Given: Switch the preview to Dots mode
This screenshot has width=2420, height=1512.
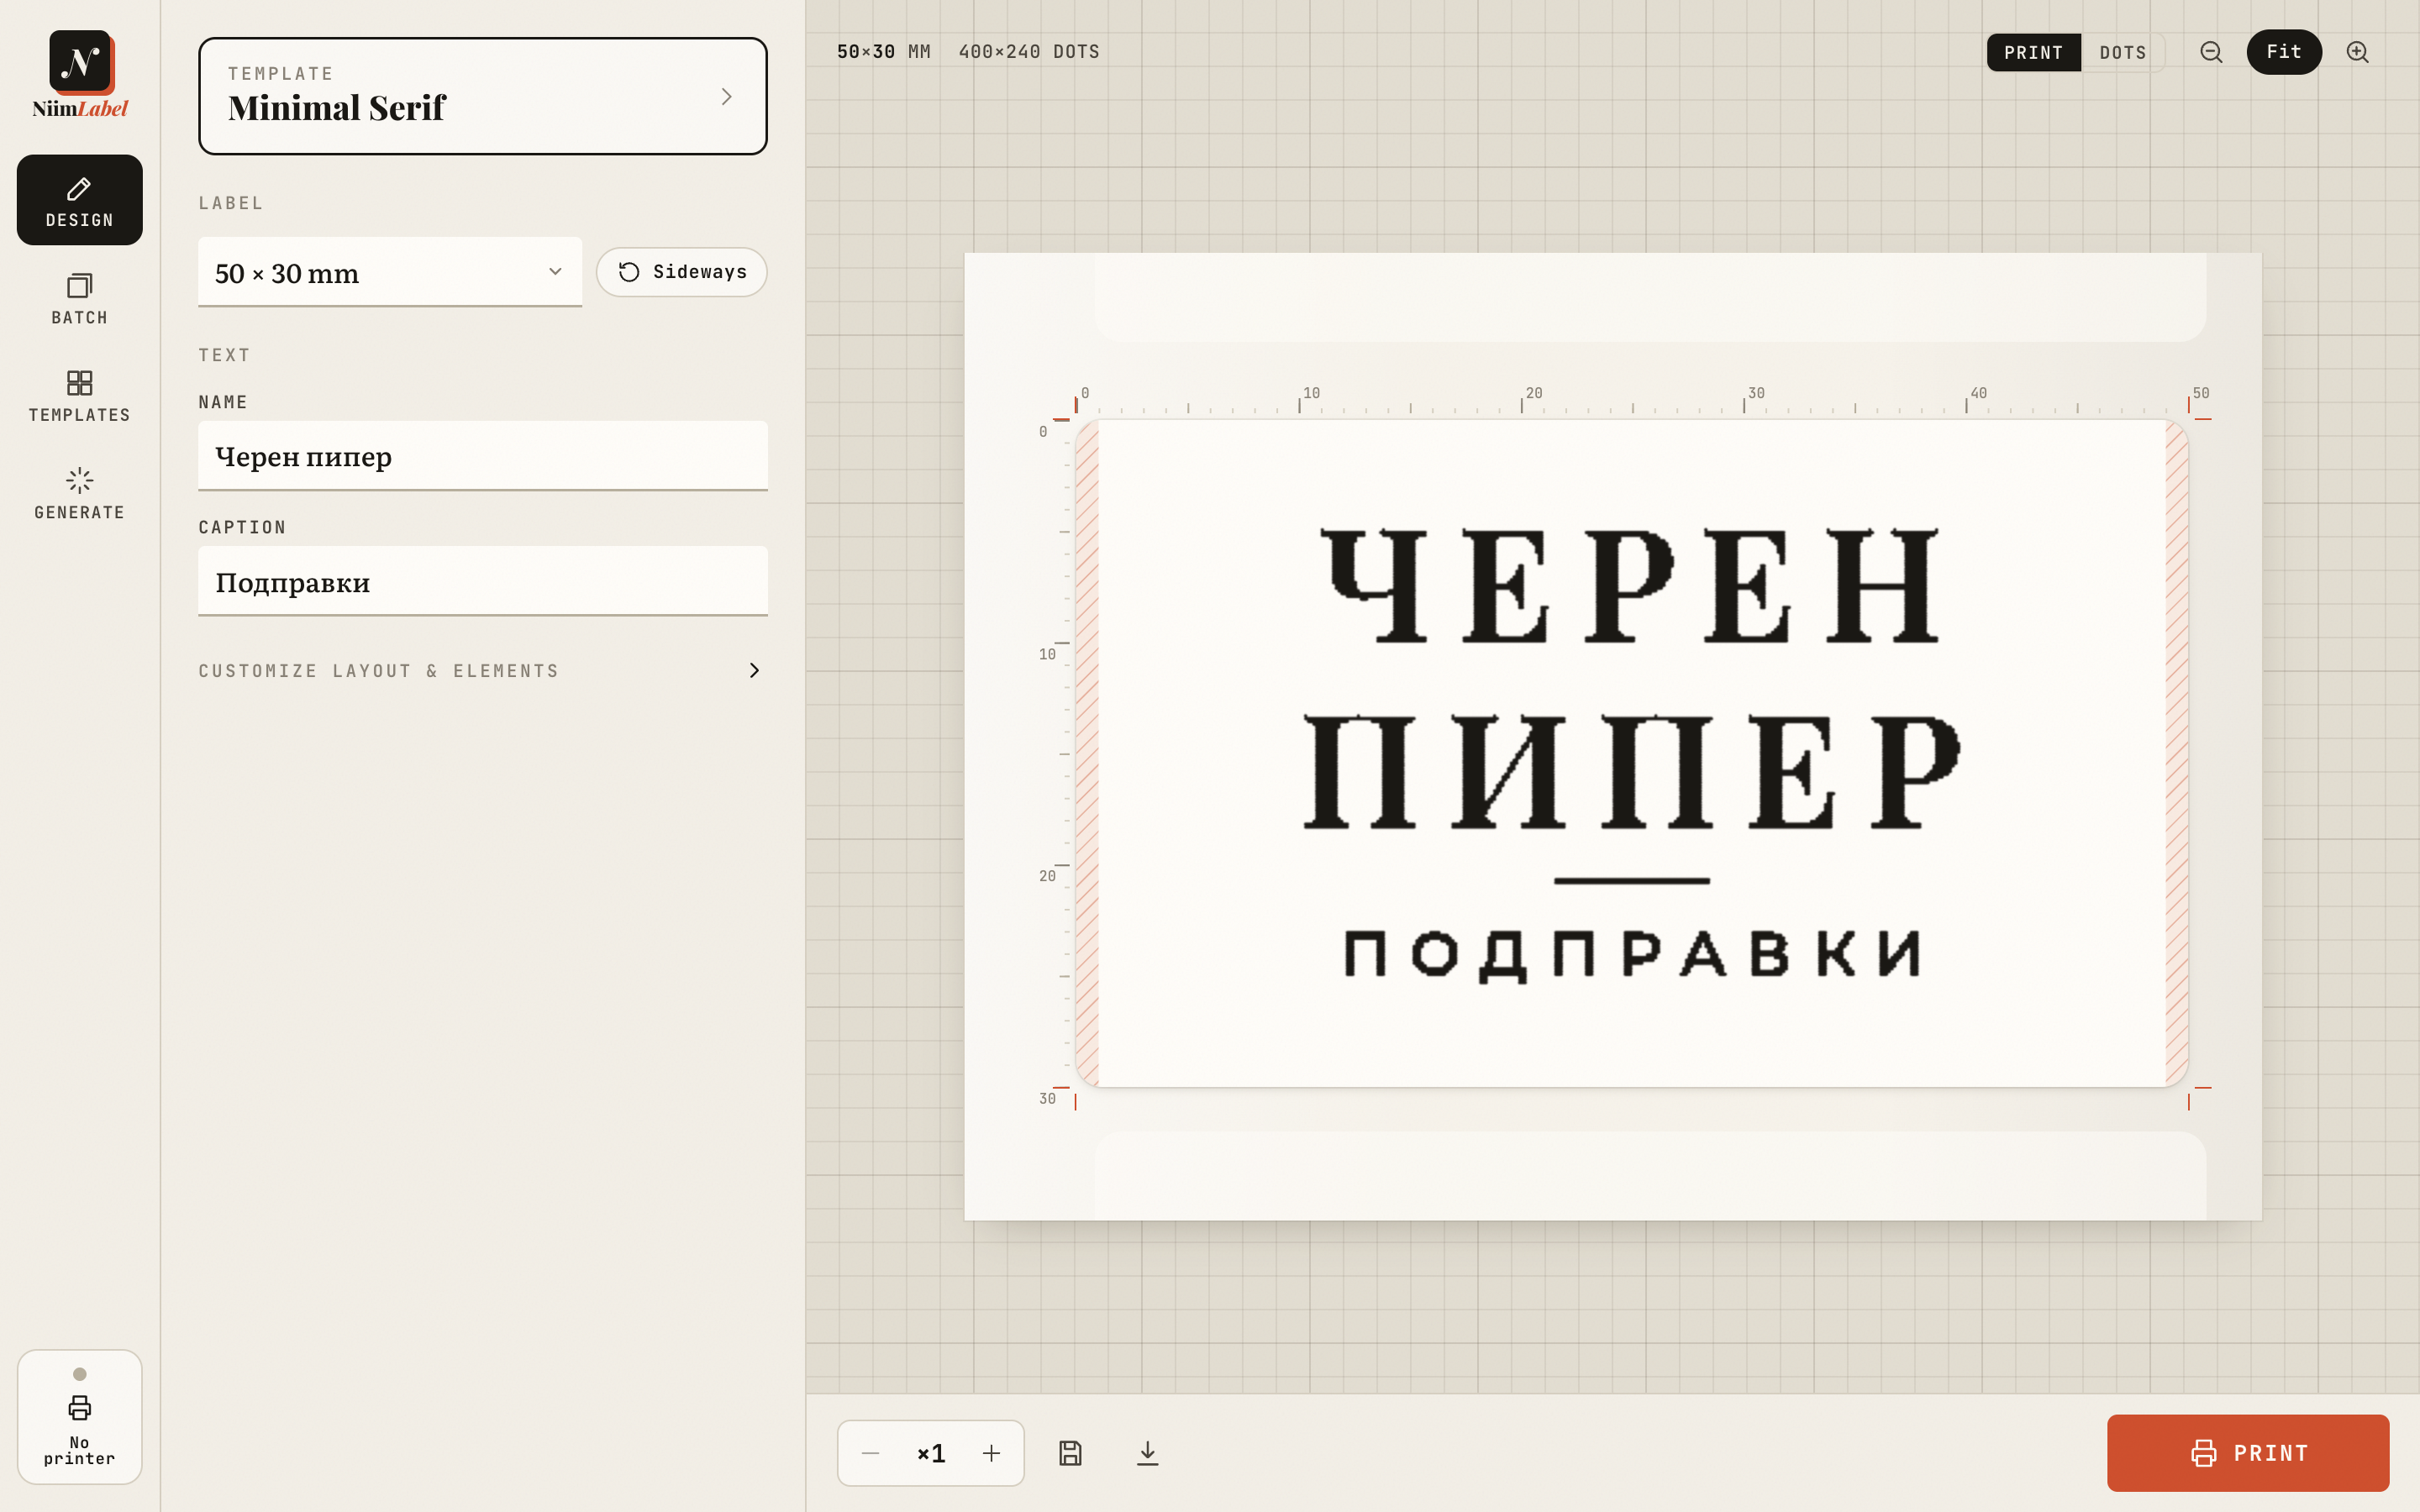Looking at the screenshot, I should (x=2123, y=52).
